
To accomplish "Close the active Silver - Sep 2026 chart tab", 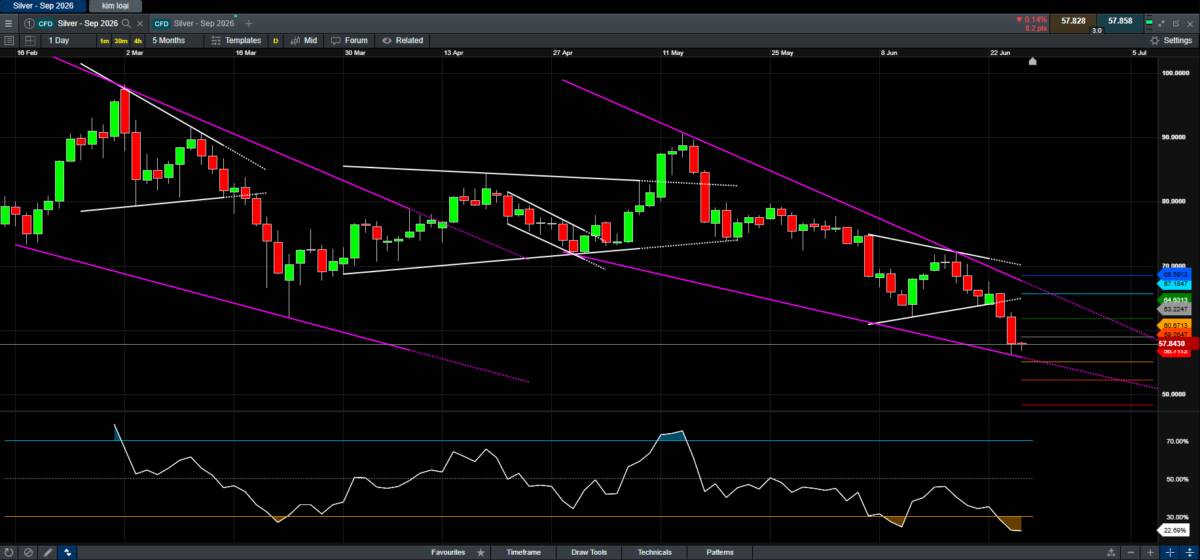I will [140, 22].
